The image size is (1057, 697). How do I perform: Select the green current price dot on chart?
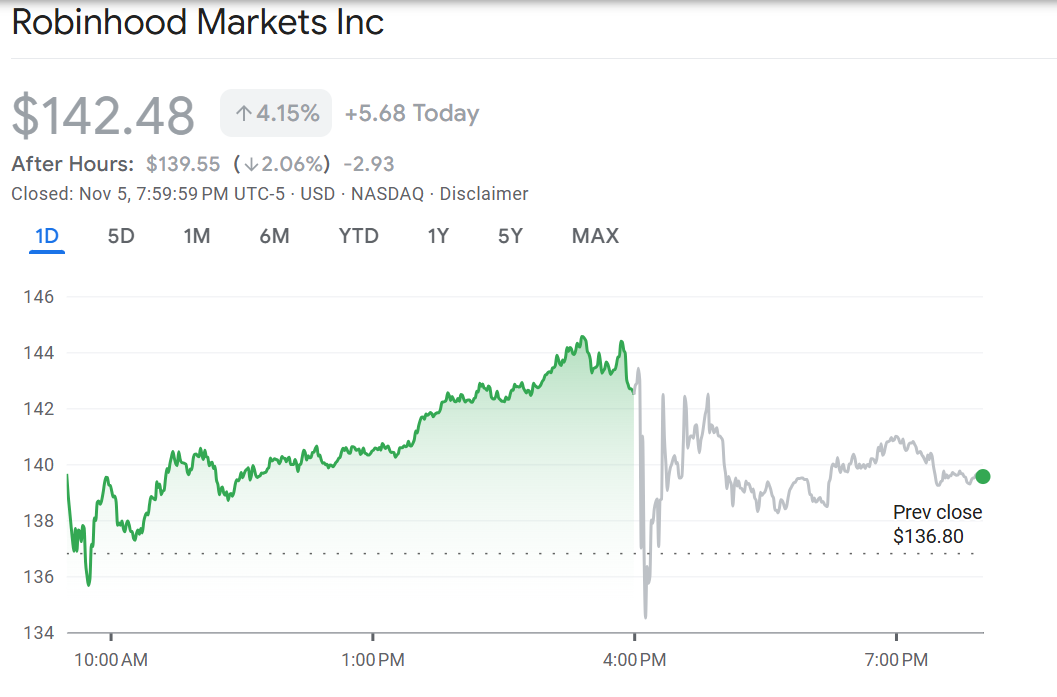[x=982, y=477]
